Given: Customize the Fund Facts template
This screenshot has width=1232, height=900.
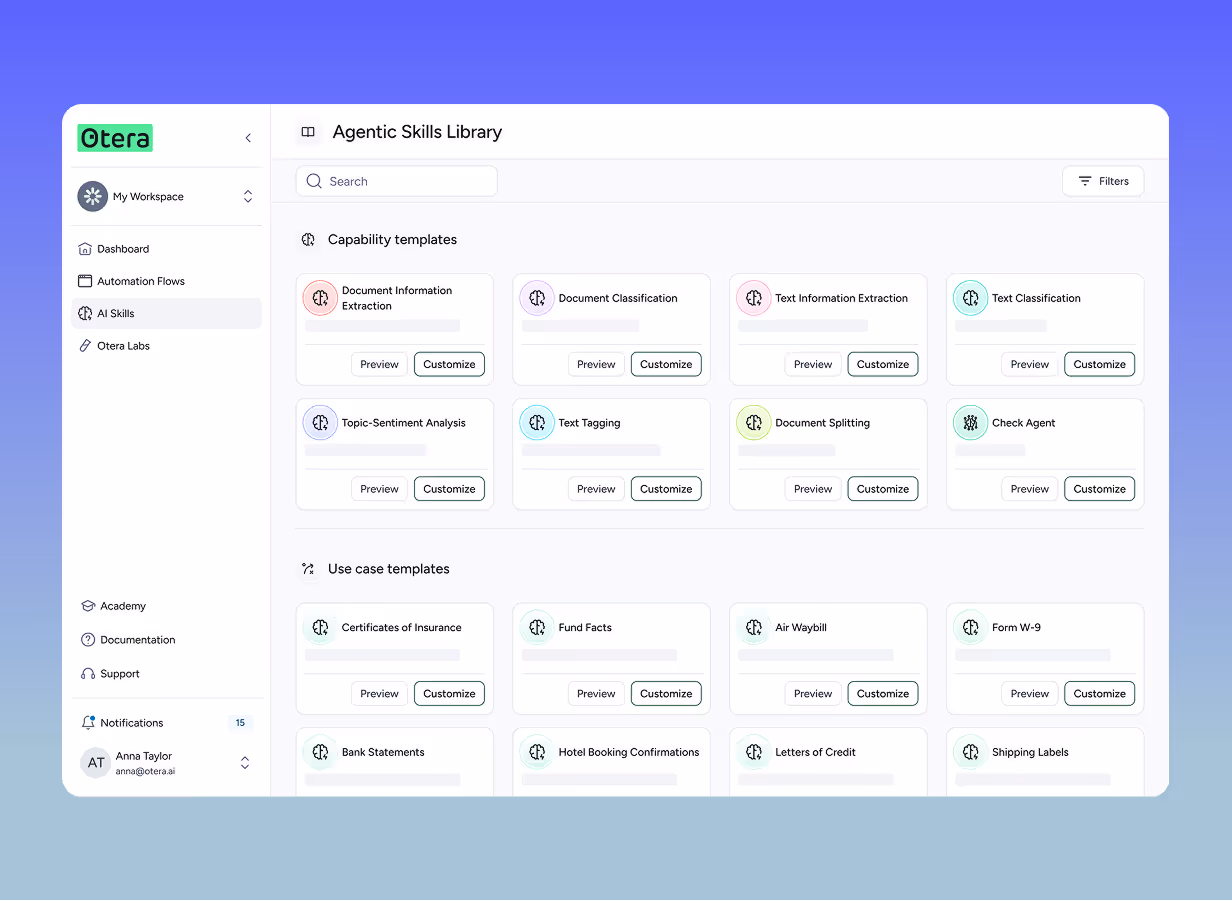Looking at the screenshot, I should (x=666, y=693).
